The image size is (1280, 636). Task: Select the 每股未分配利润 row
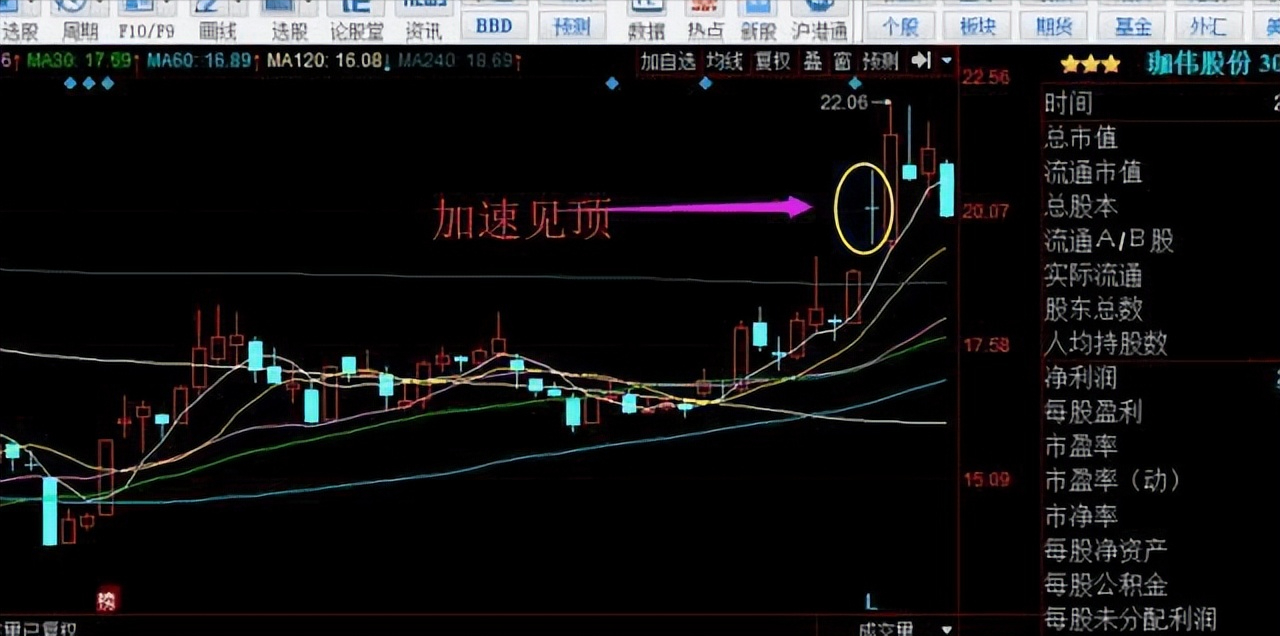(x=1161, y=617)
